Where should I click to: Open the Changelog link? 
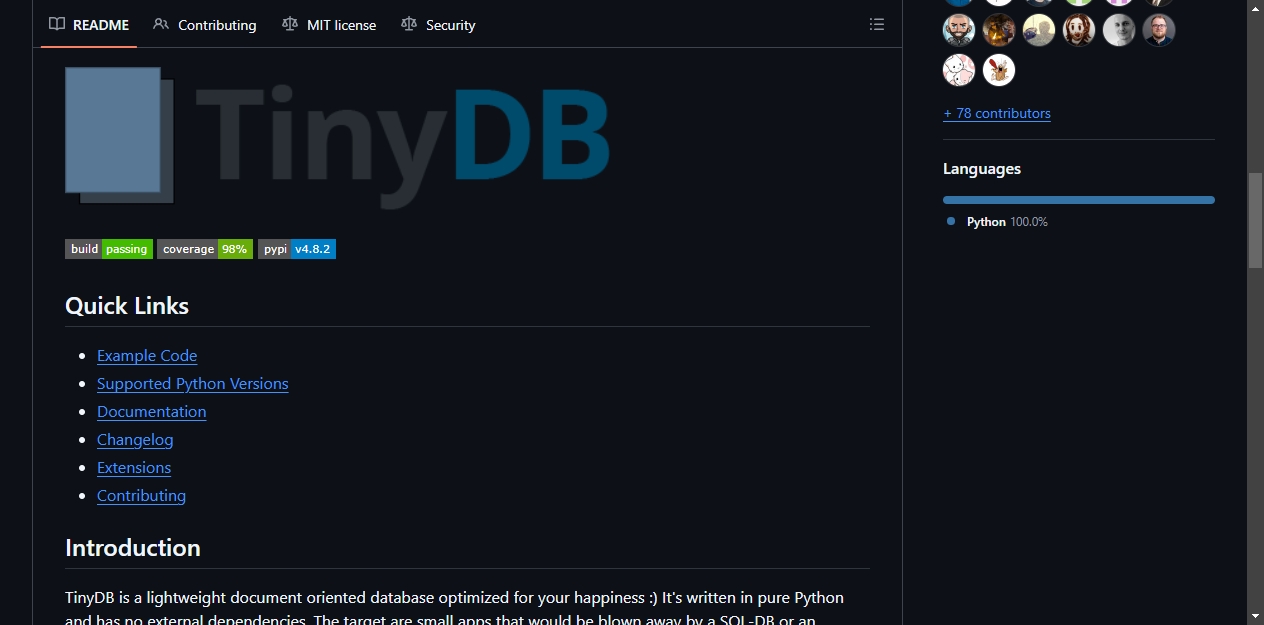click(x=135, y=439)
